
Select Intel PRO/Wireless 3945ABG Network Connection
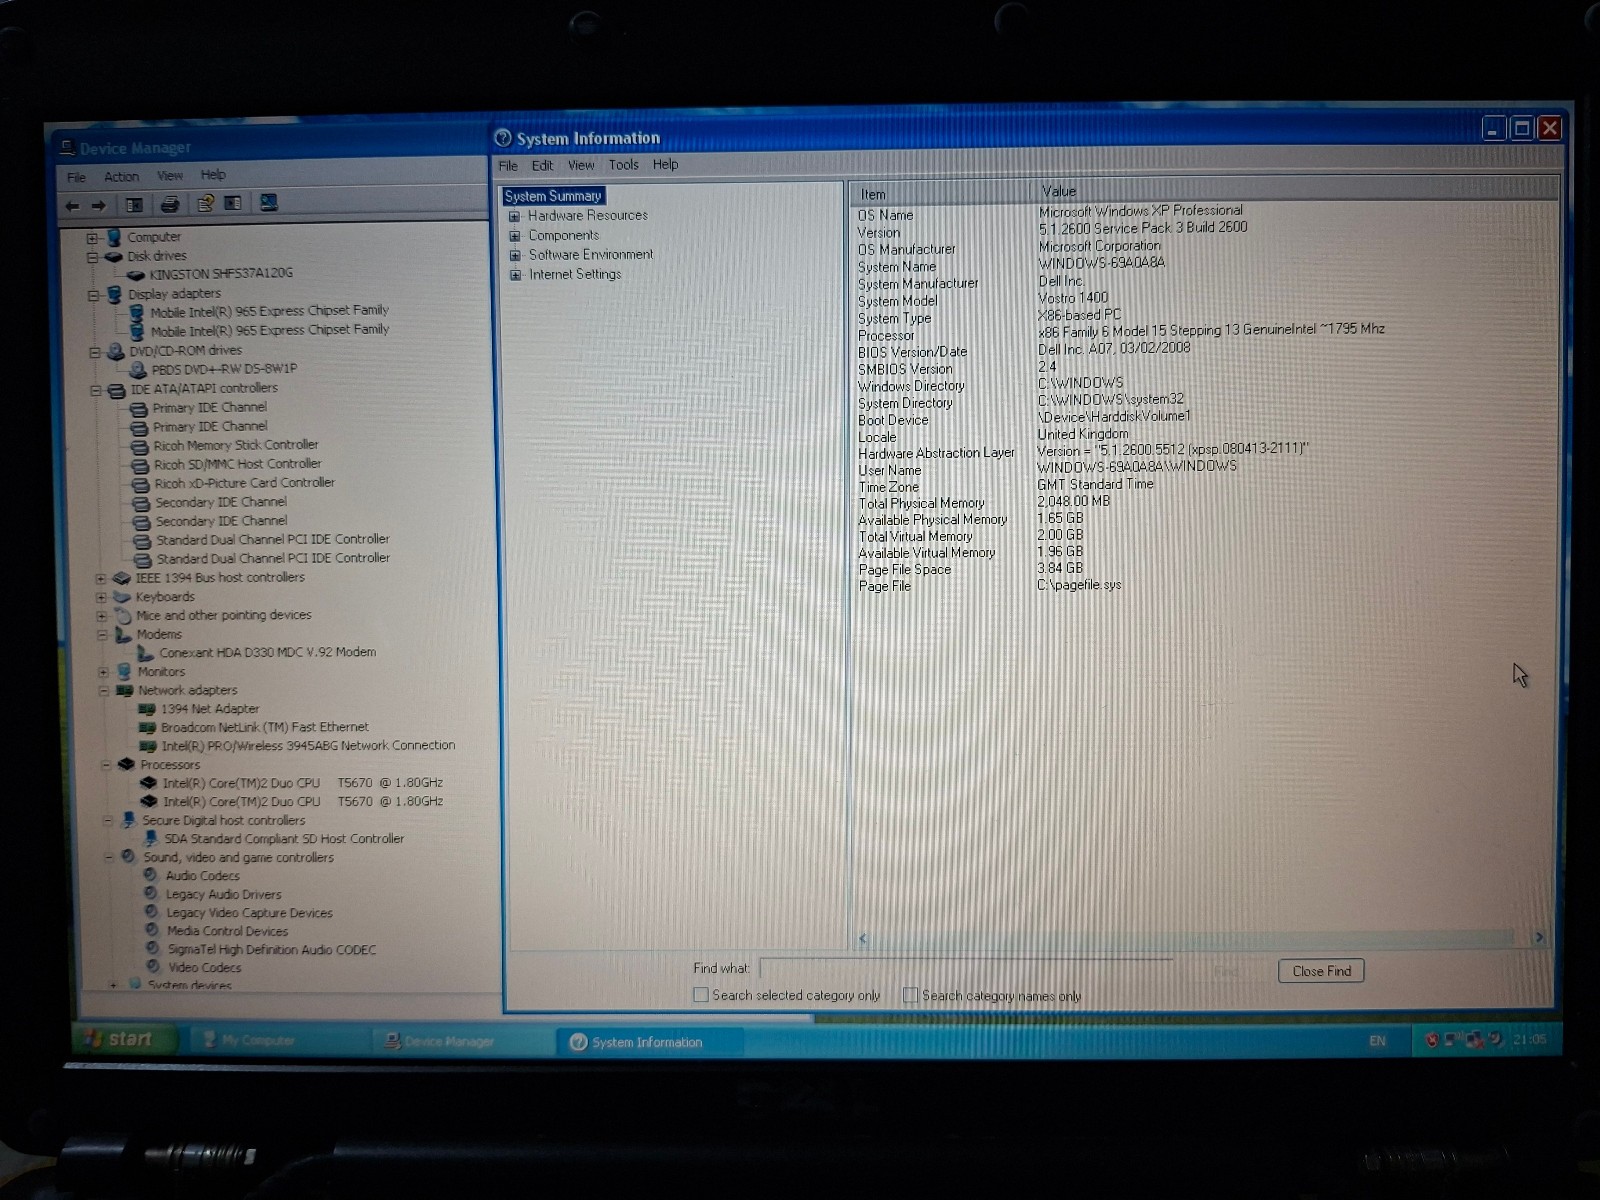coord(308,746)
